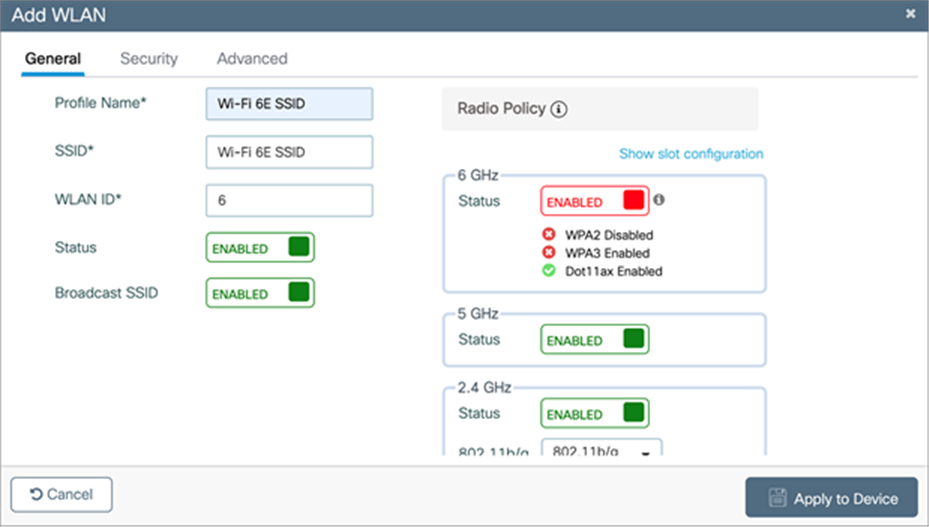
Task: Click the WLAN ID input field
Action: click(289, 200)
